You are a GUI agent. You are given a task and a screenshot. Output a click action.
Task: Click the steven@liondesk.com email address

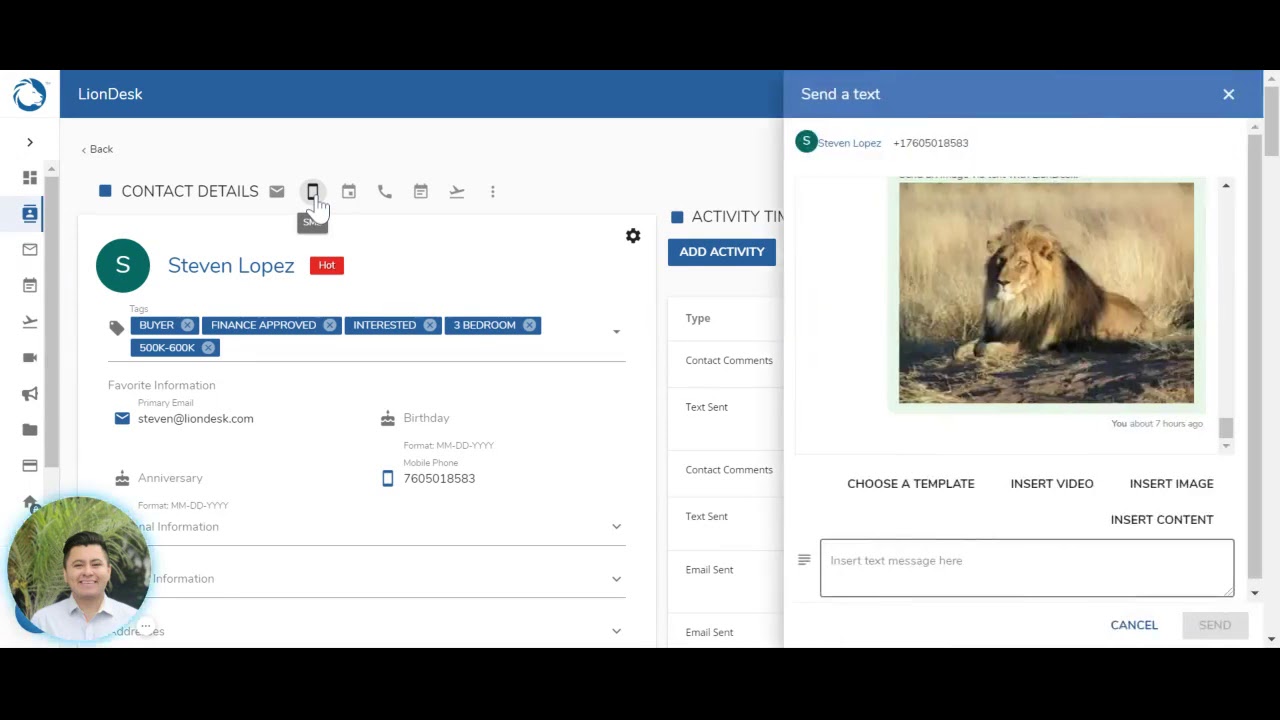pyautogui.click(x=196, y=419)
